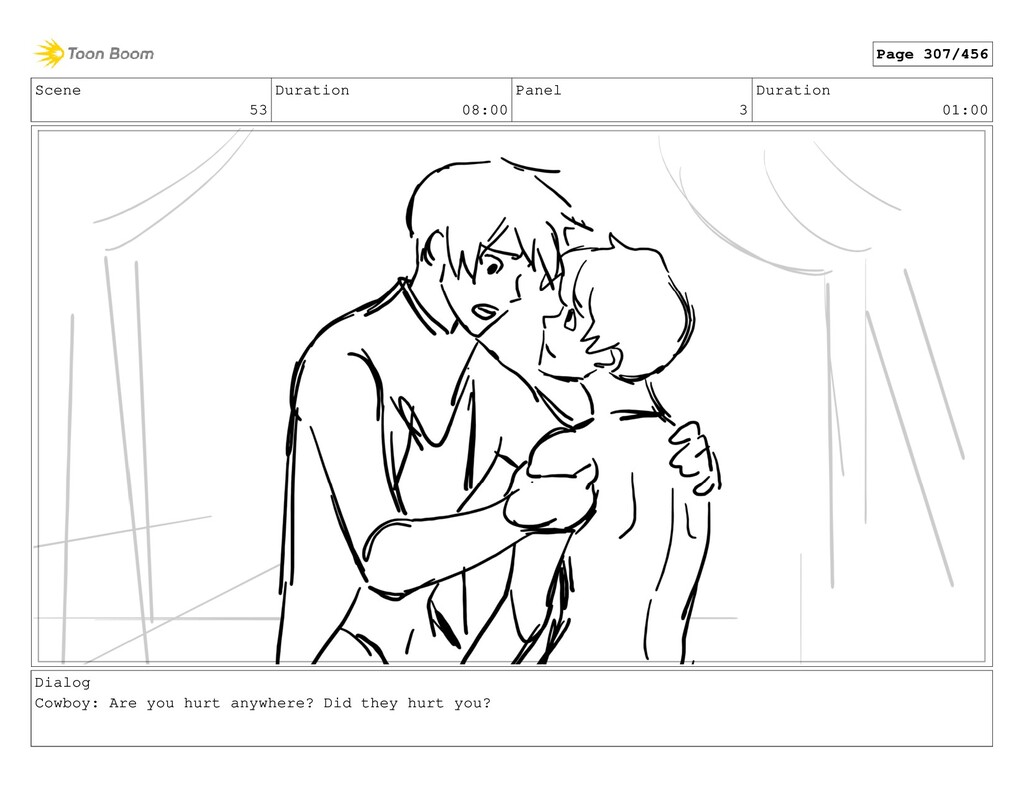The height and width of the screenshot is (793, 1024).
Task: Click the scene duration value 08:00
Action: 485,110
